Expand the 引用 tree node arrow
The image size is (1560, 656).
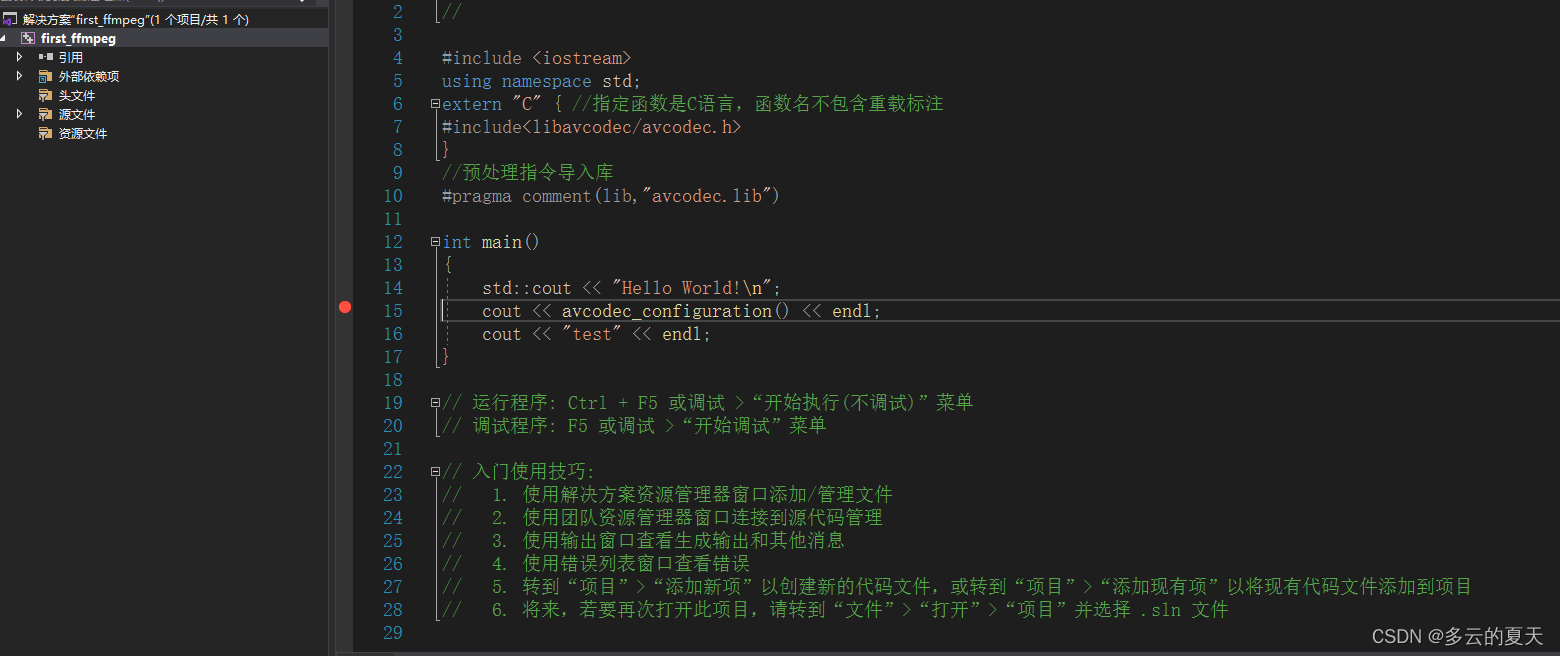(19, 58)
